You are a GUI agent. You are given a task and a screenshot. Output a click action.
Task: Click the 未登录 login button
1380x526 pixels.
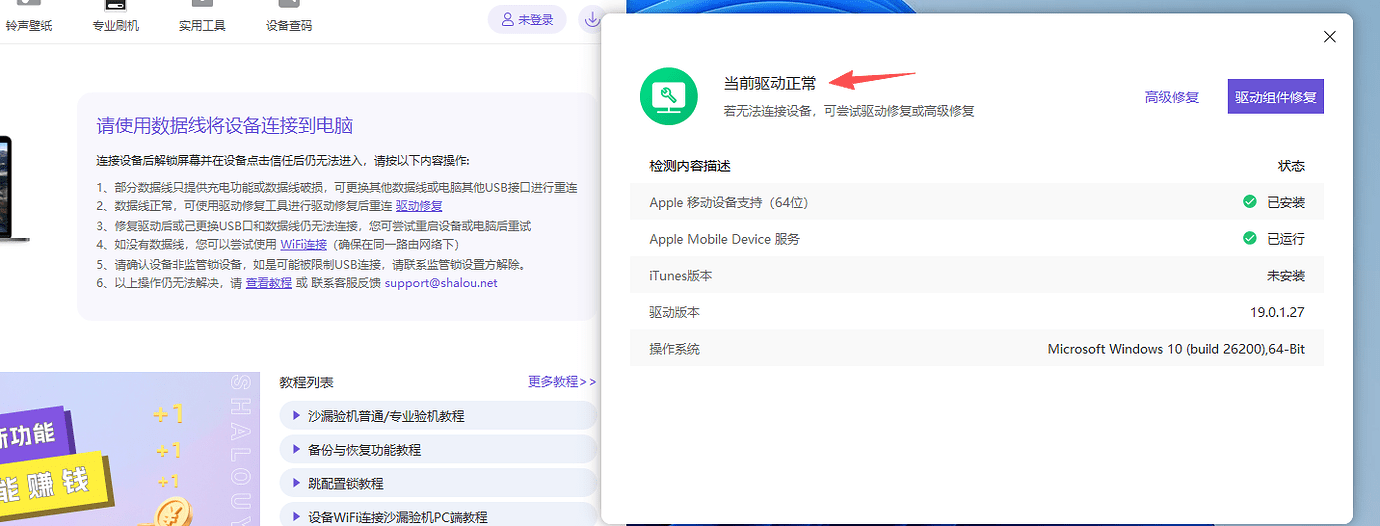pos(527,19)
